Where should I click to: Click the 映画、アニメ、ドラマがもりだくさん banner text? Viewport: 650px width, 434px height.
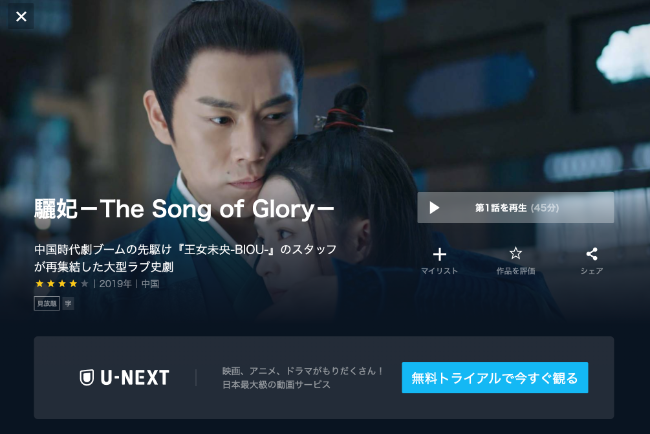(x=303, y=371)
